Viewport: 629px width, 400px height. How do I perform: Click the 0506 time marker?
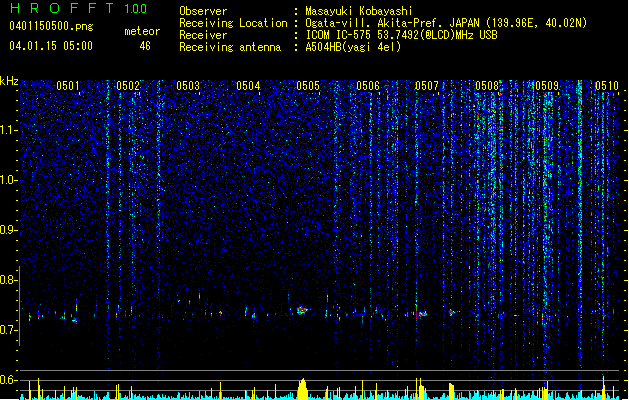(368, 86)
